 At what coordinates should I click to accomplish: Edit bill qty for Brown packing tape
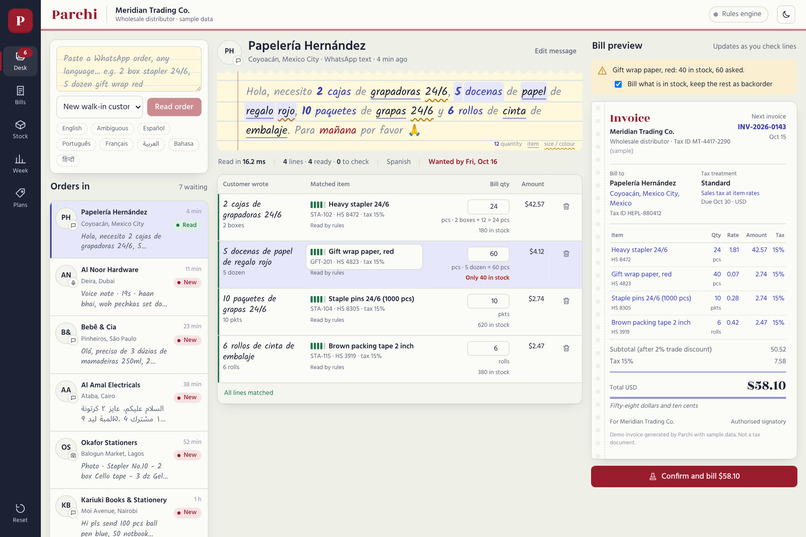488,348
